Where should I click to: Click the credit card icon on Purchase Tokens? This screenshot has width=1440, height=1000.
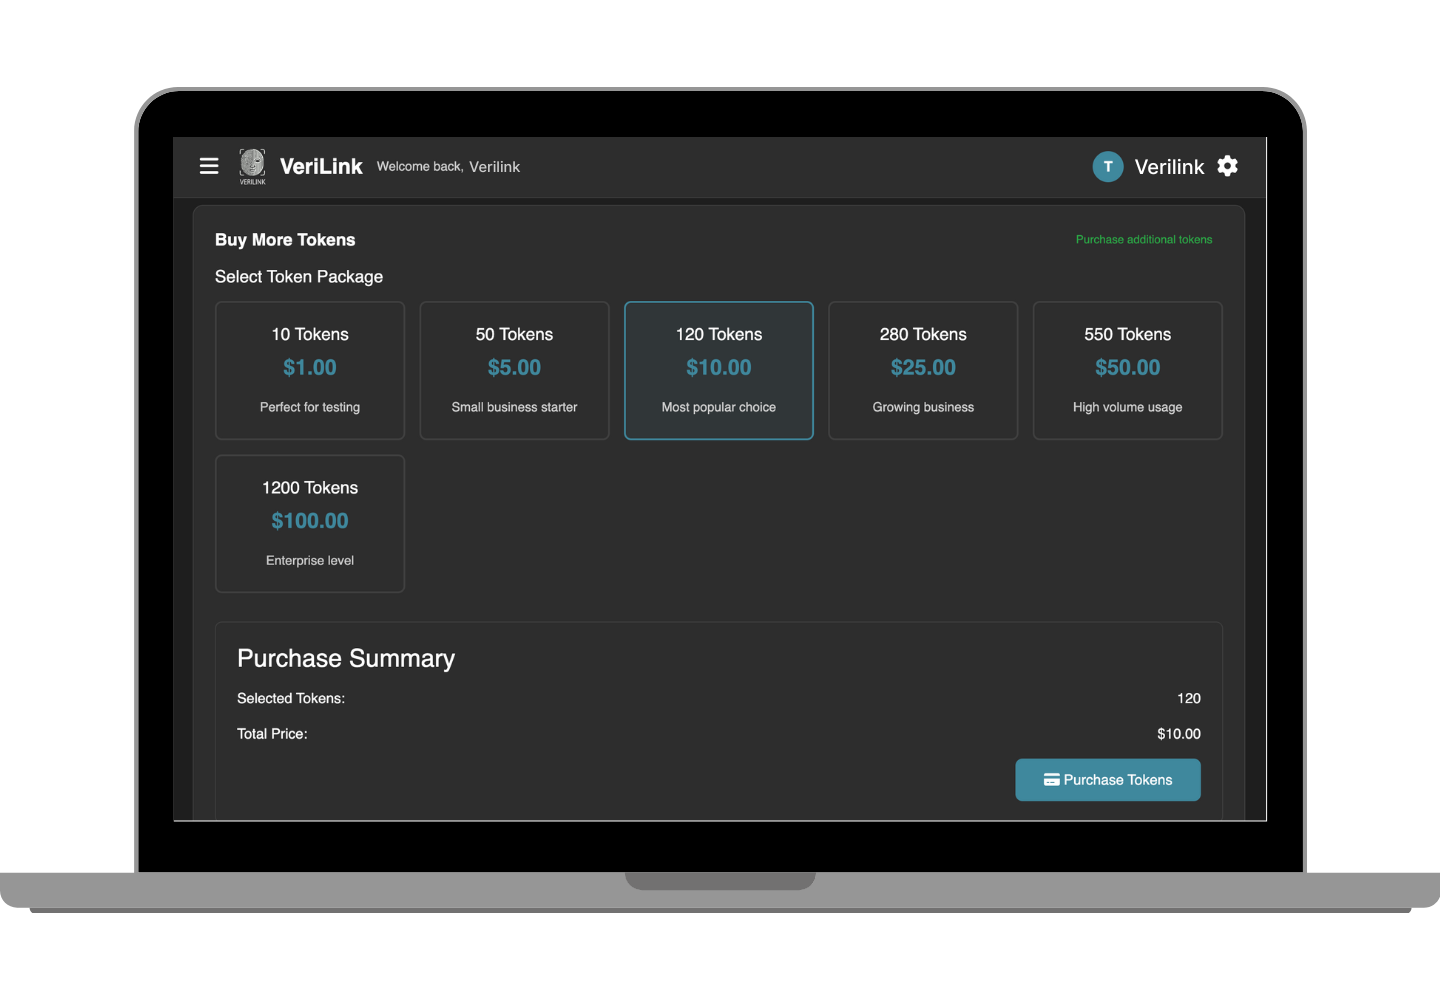[x=1051, y=779]
